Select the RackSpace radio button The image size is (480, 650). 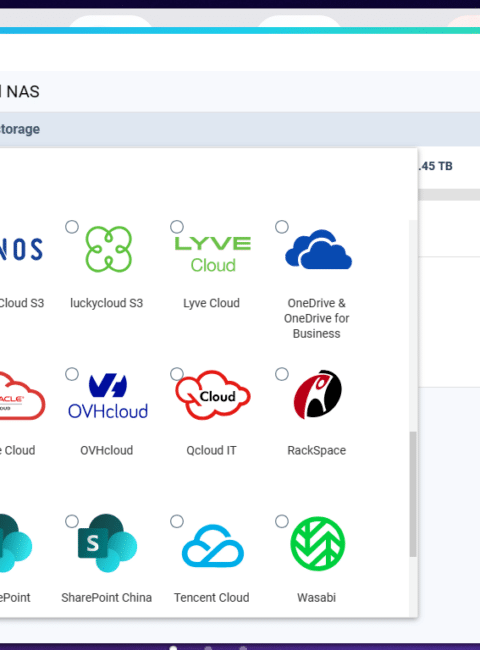click(282, 374)
